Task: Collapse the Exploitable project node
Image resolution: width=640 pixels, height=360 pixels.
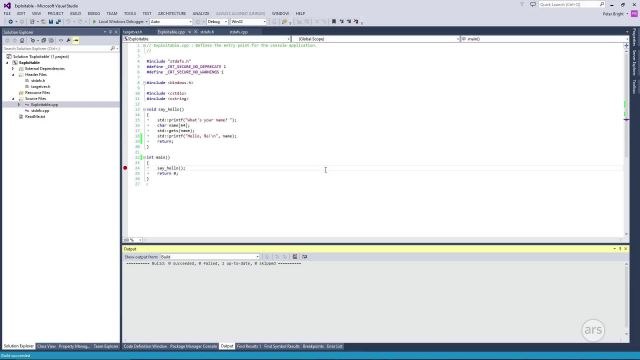Action: pyautogui.click(x=7, y=62)
